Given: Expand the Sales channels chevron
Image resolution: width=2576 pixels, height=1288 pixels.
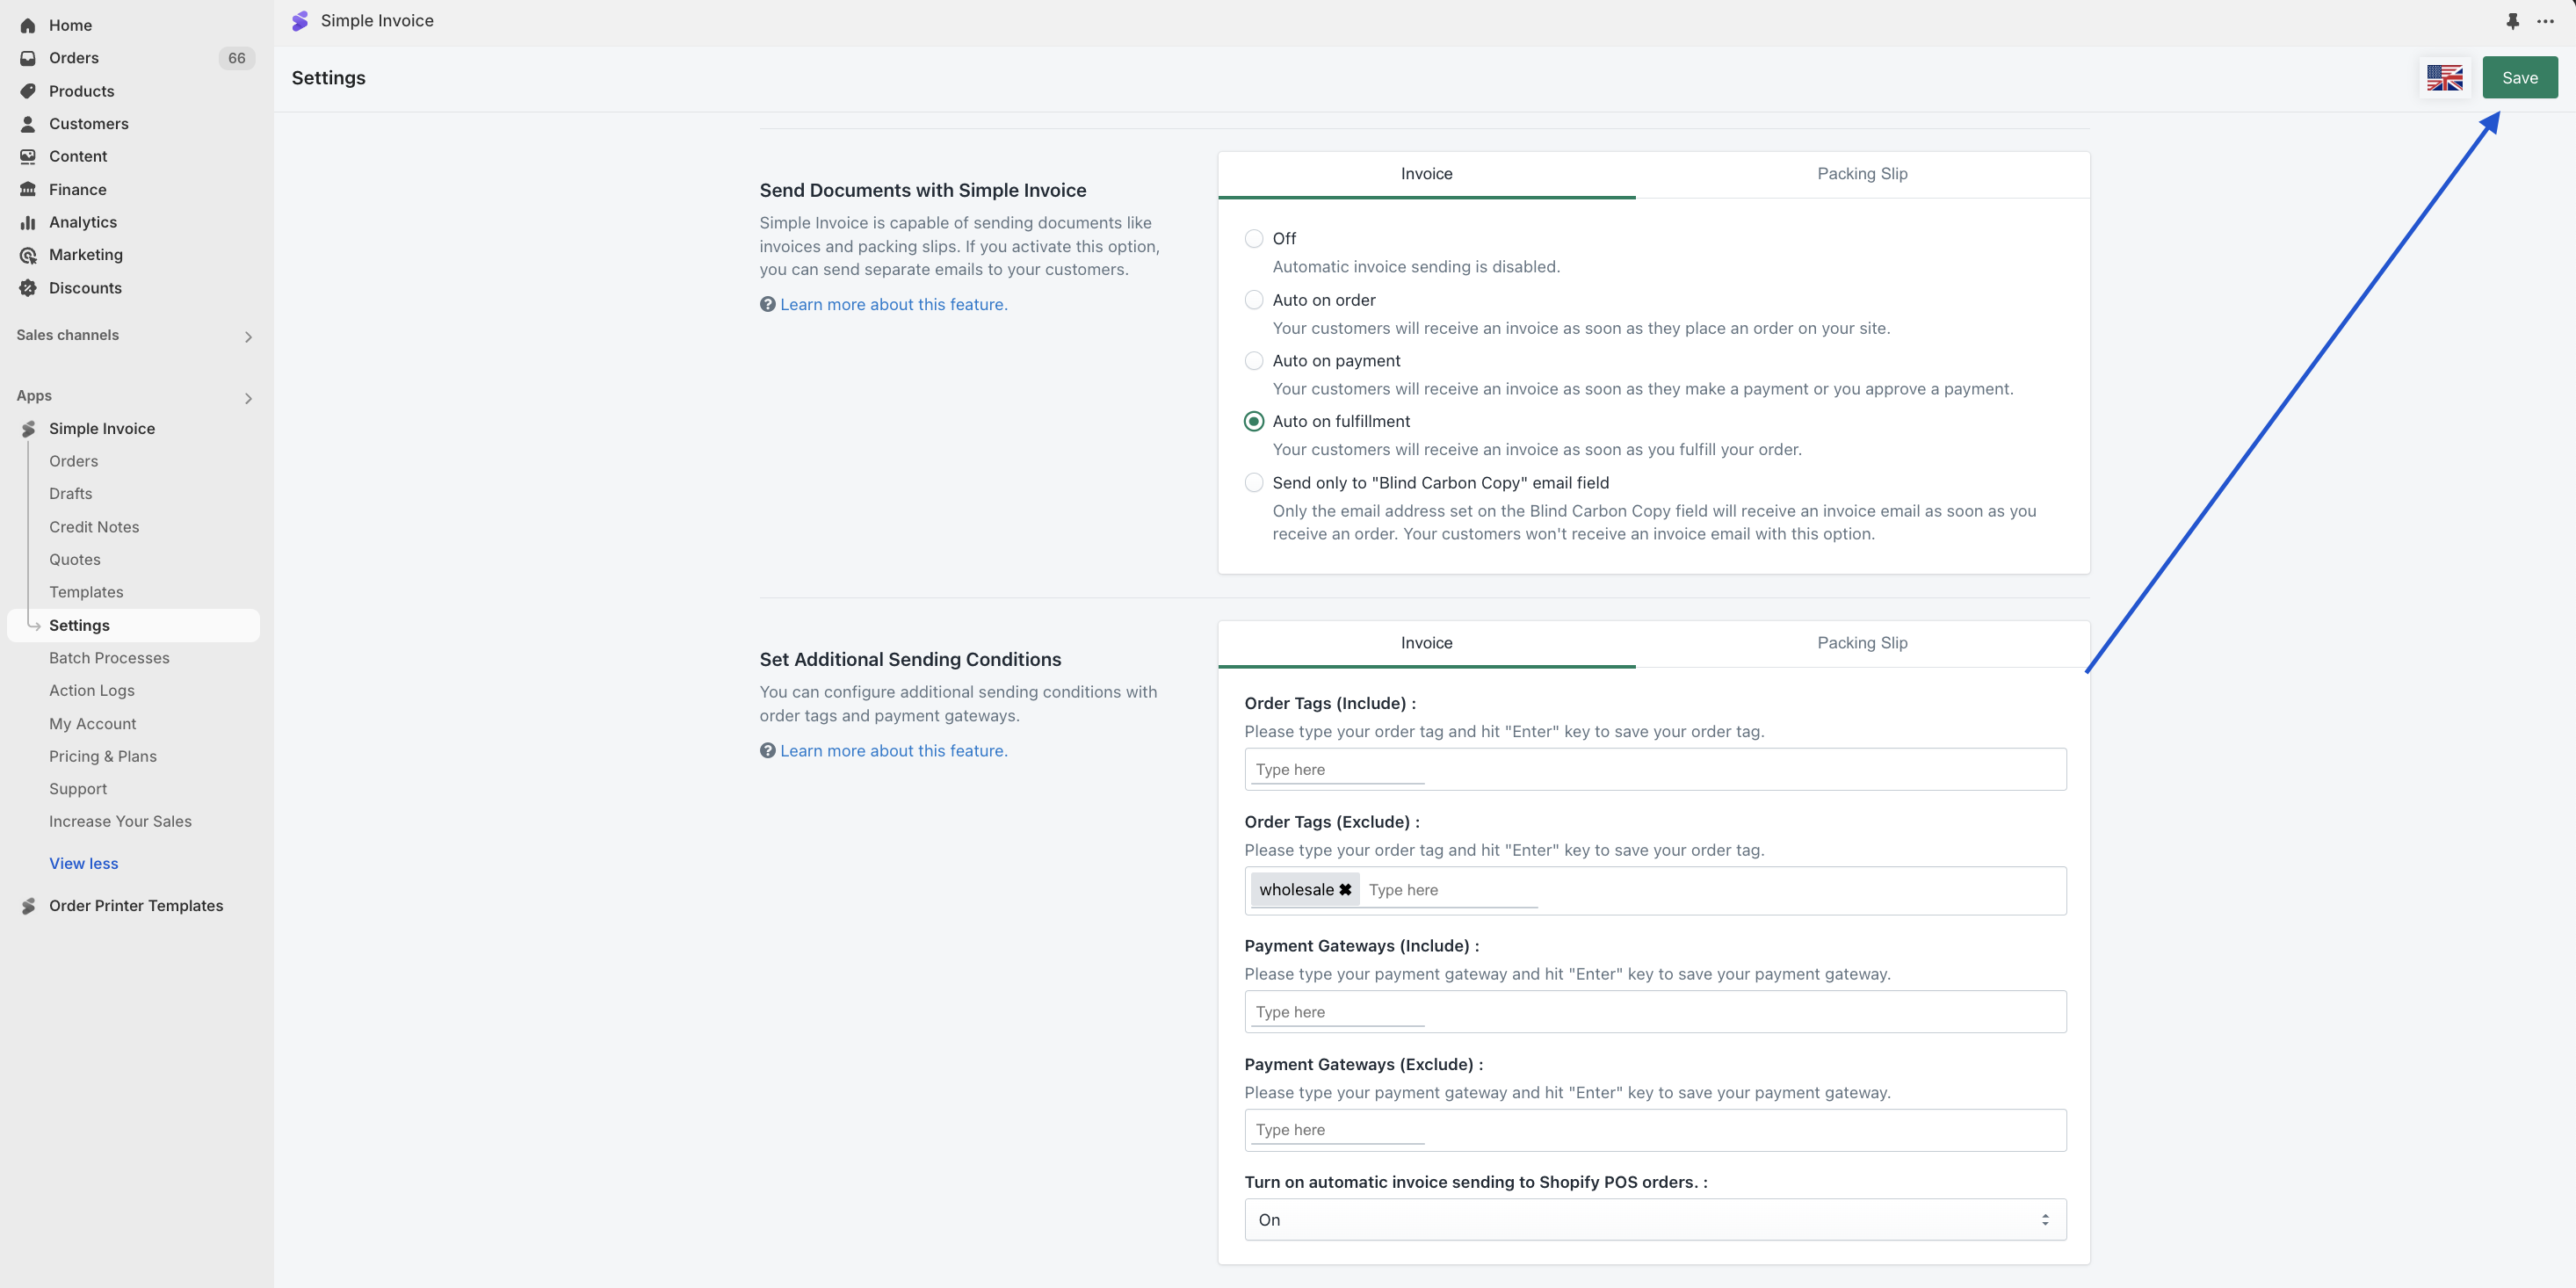Looking at the screenshot, I should pyautogui.click(x=248, y=337).
